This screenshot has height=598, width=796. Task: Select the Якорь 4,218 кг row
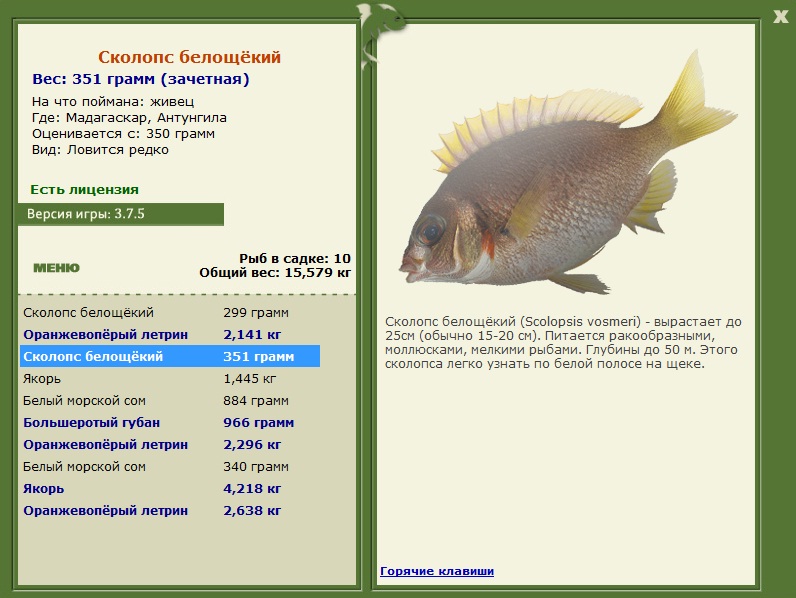coord(170,488)
